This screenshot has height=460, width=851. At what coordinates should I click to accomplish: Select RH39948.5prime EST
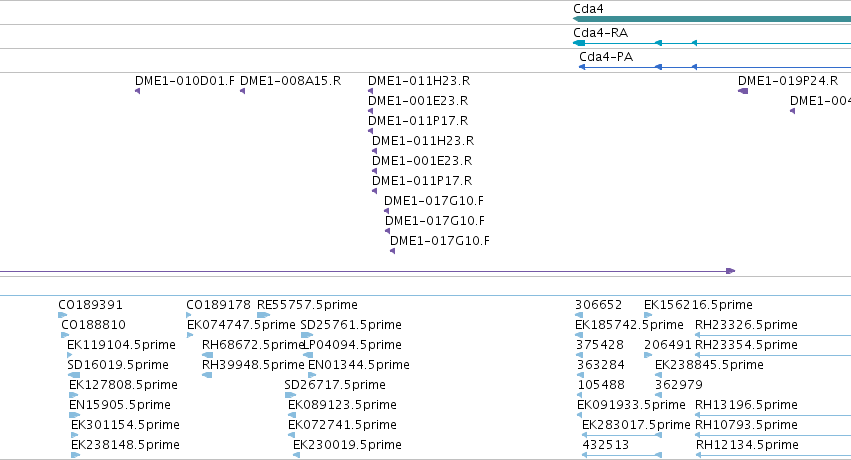tap(253, 365)
